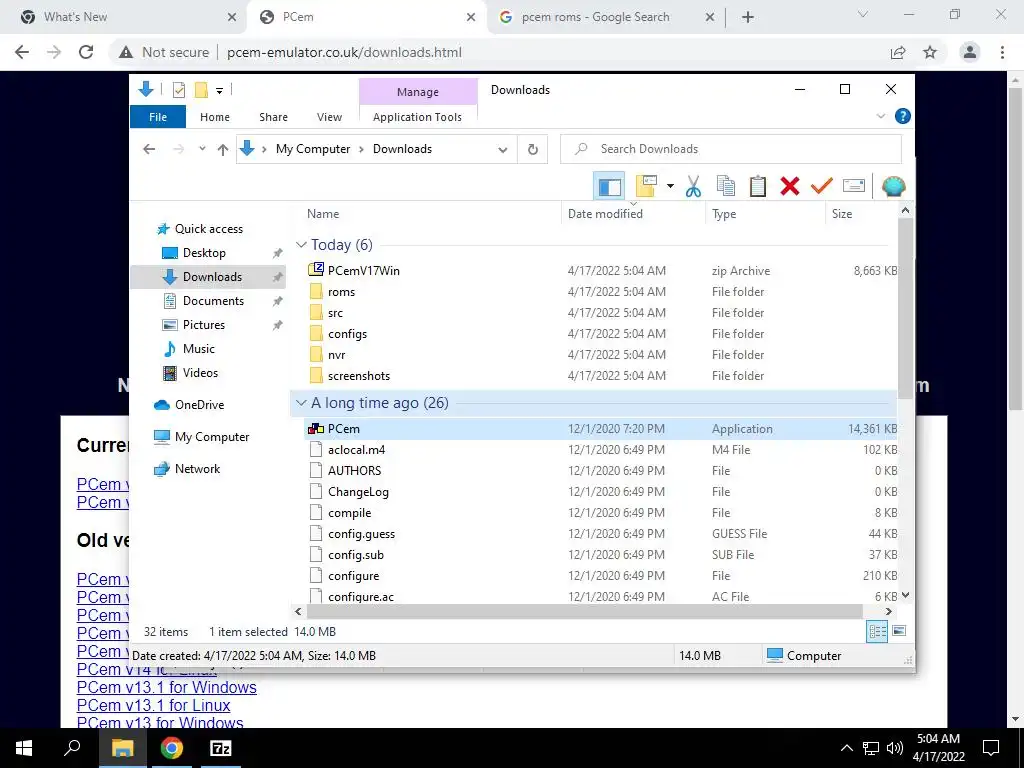
Task: Open the folder options dropdown arrow
Action: click(x=670, y=187)
